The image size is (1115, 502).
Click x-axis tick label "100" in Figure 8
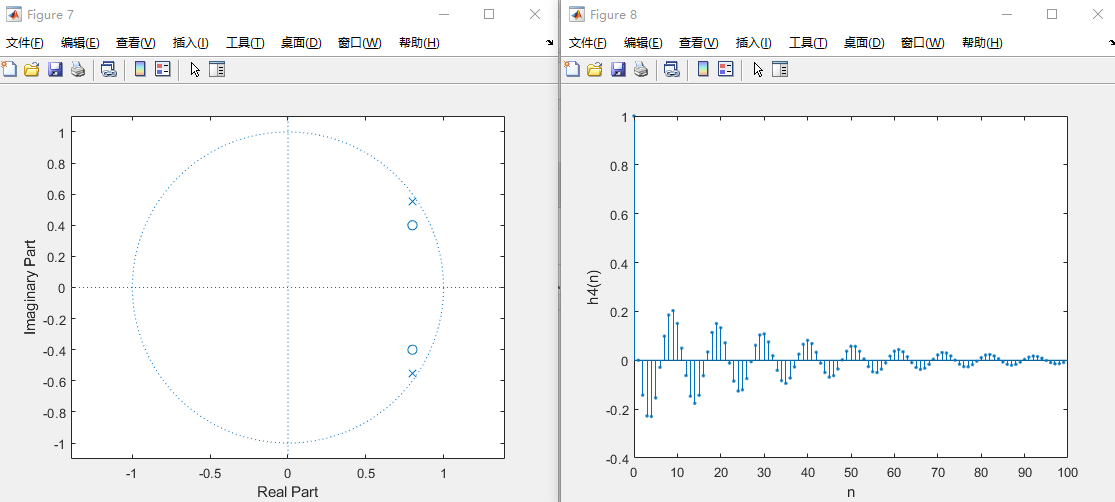(1067, 473)
